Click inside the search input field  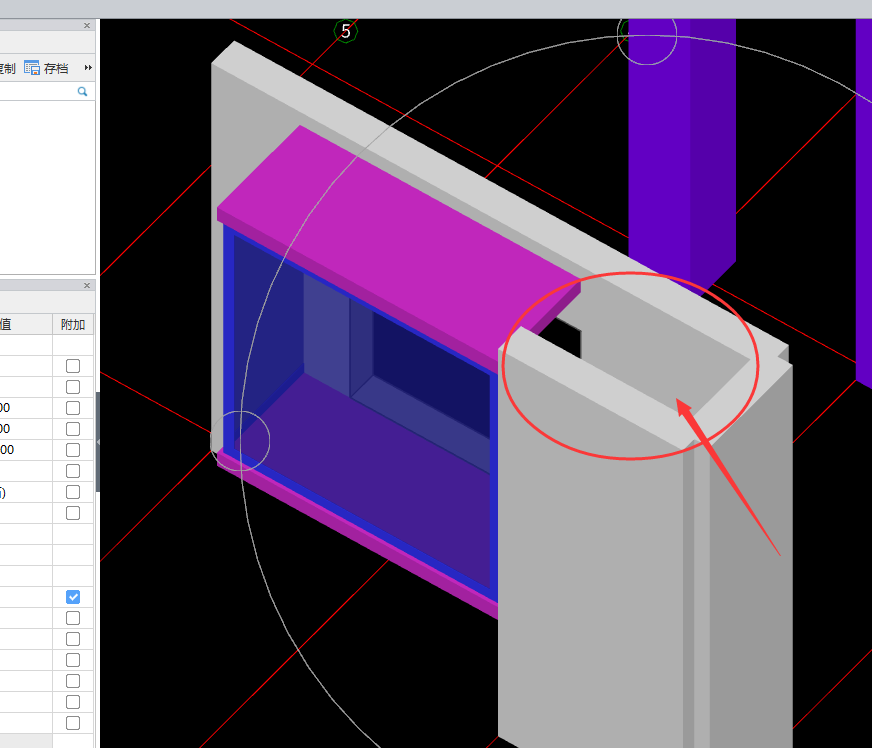pos(37,91)
